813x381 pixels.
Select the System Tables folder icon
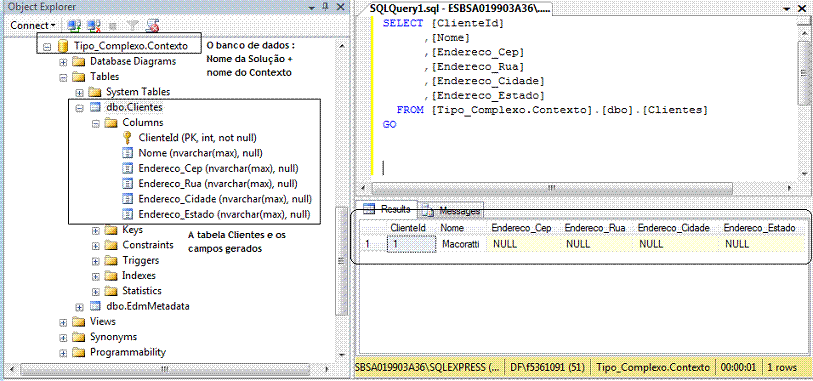95,92
